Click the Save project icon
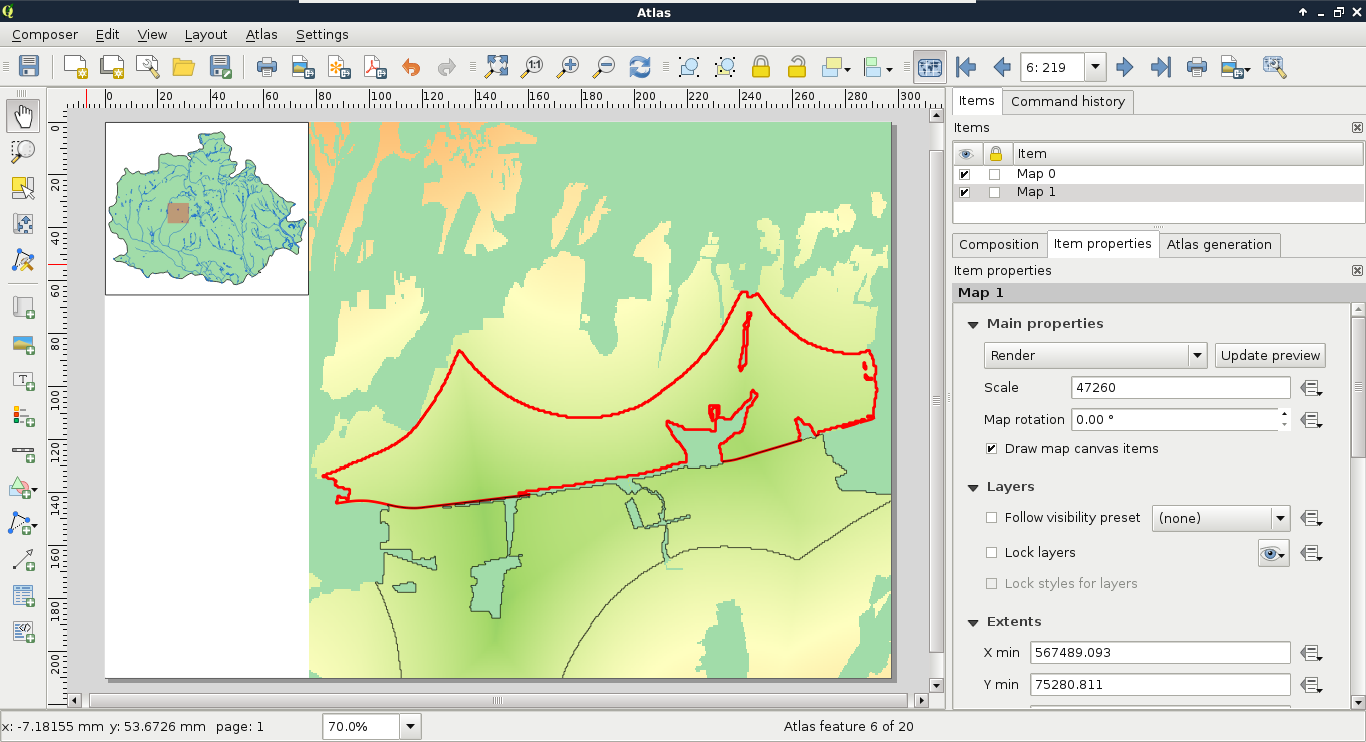 pyautogui.click(x=29, y=67)
